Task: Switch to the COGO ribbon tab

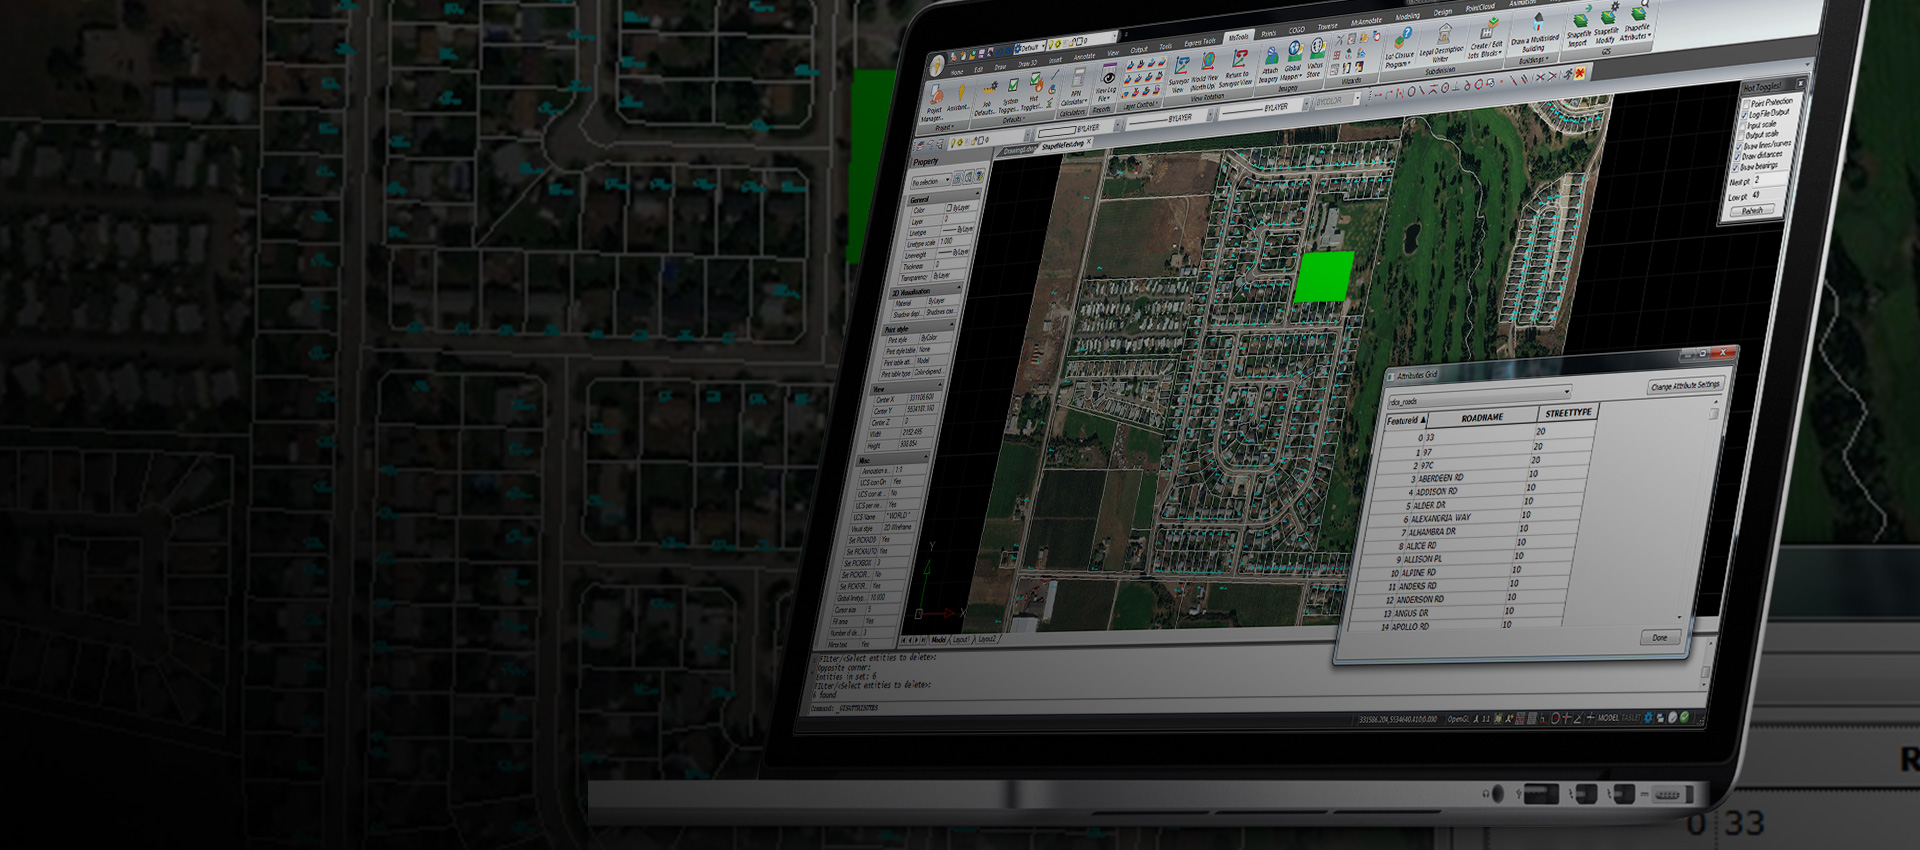Action: coord(1297,31)
